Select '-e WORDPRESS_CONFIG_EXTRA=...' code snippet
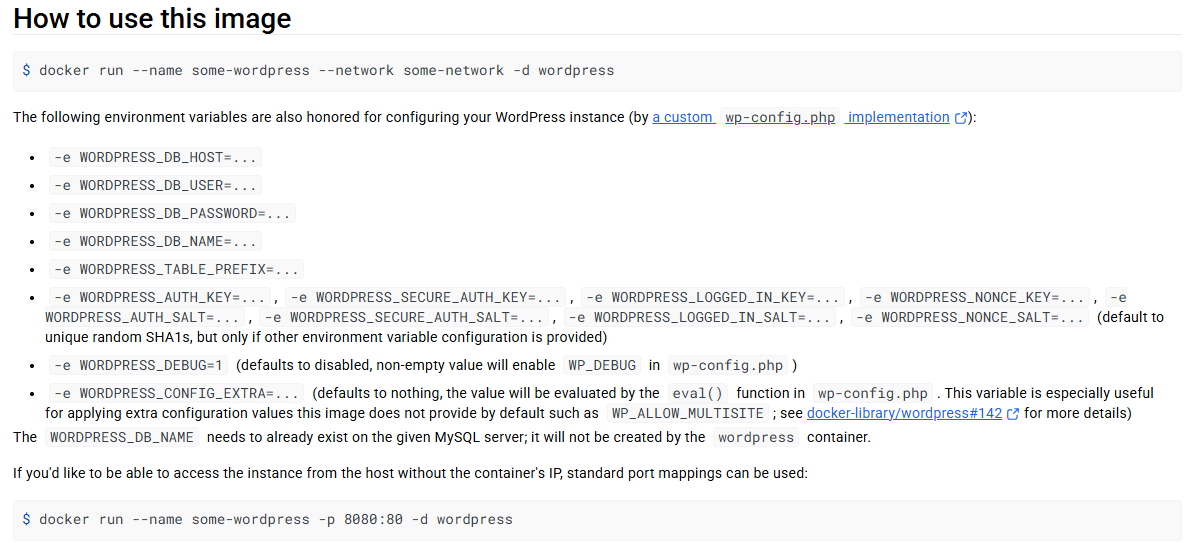1190x543 pixels. 176,393
